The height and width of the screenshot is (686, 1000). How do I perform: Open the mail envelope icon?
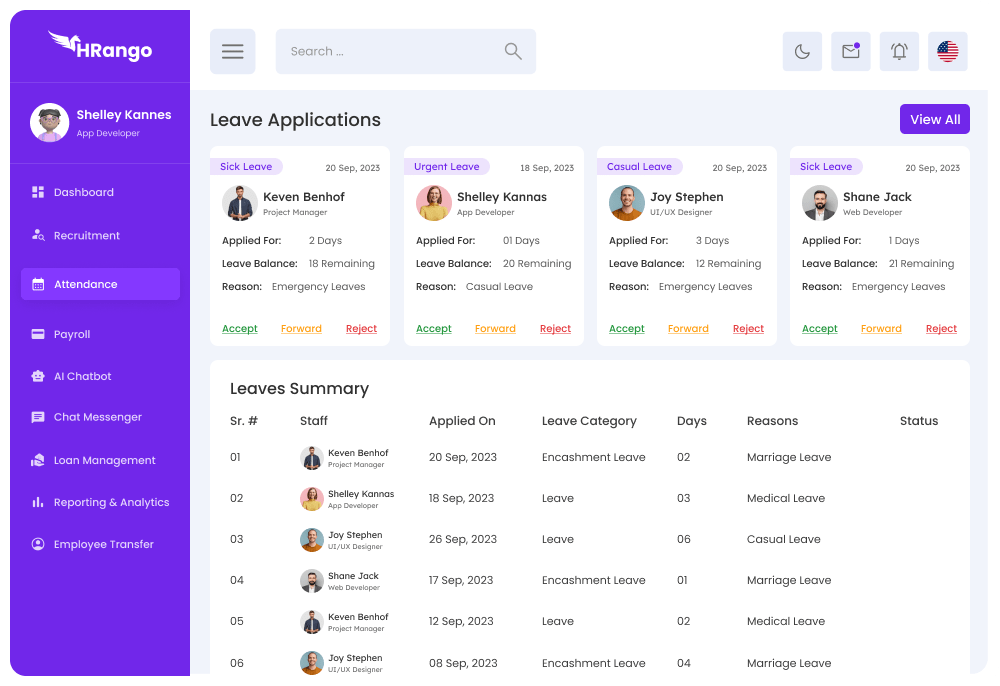[x=850, y=52]
